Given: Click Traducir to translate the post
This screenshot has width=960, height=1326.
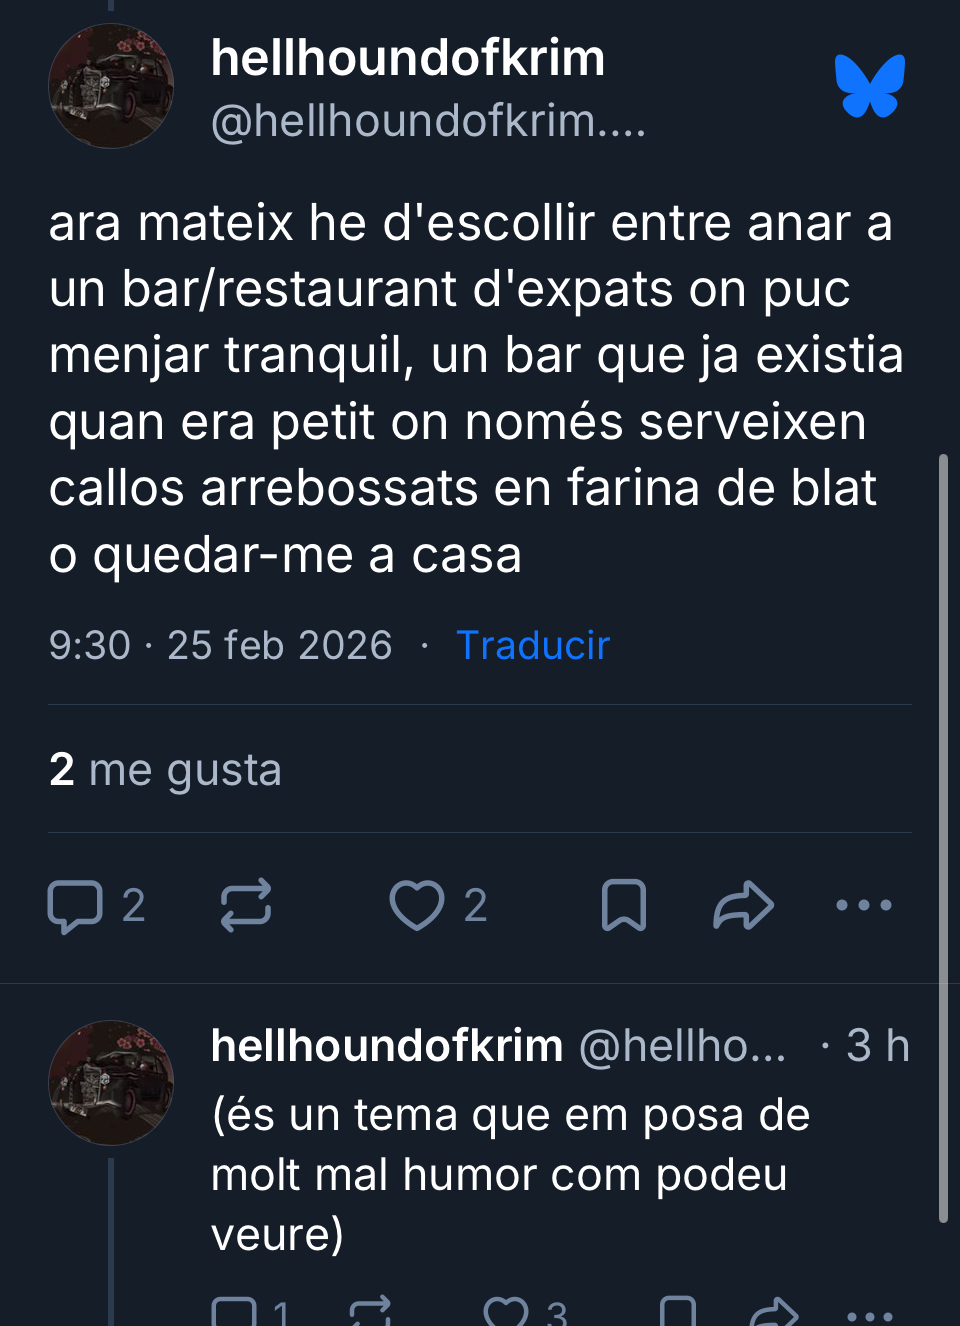Looking at the screenshot, I should pos(533,645).
